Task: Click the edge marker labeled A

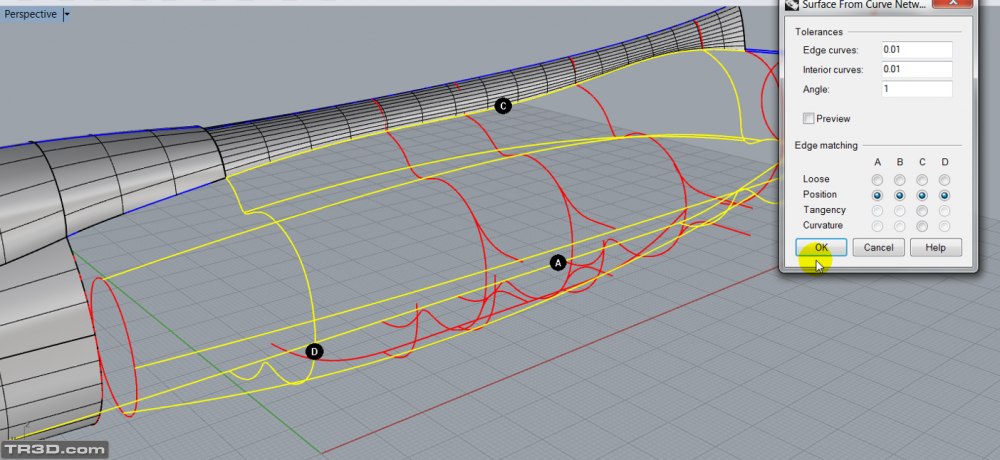Action: (x=558, y=262)
